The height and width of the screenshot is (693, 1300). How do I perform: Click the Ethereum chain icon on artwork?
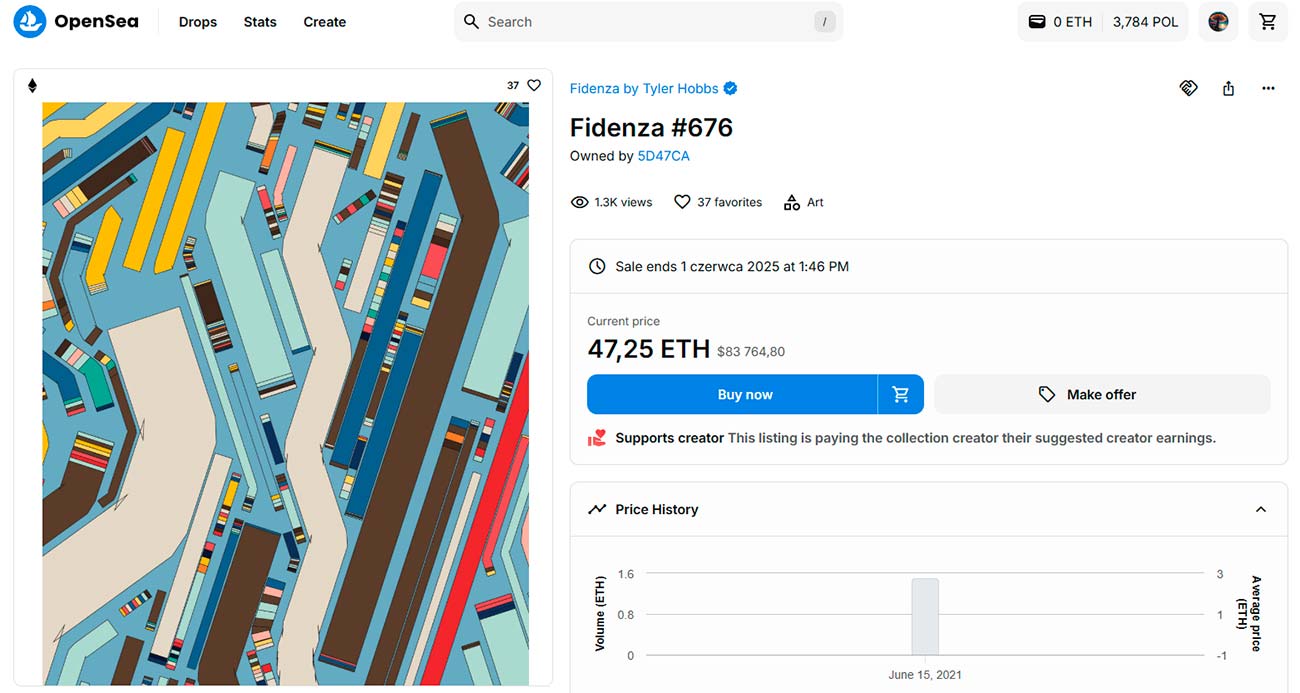(32, 86)
